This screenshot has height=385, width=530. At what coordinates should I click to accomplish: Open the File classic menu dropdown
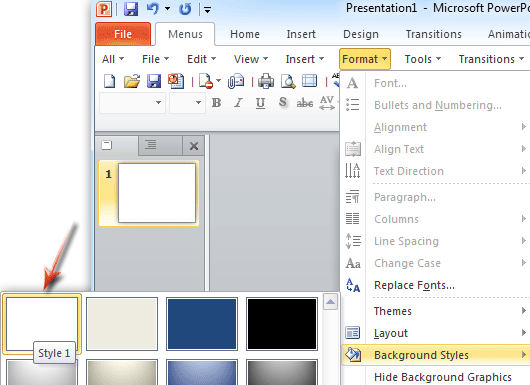coord(155,59)
